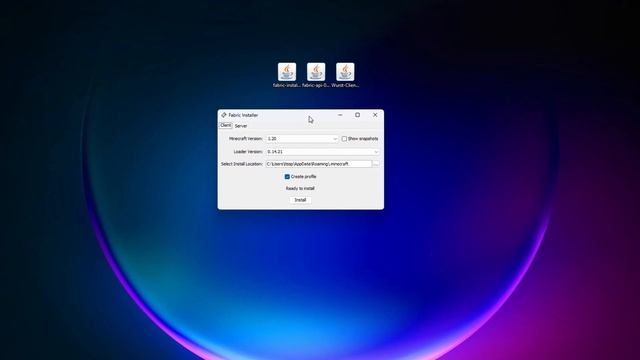The width and height of the screenshot is (640, 360).
Task: Click the install location path field
Action: click(319, 164)
